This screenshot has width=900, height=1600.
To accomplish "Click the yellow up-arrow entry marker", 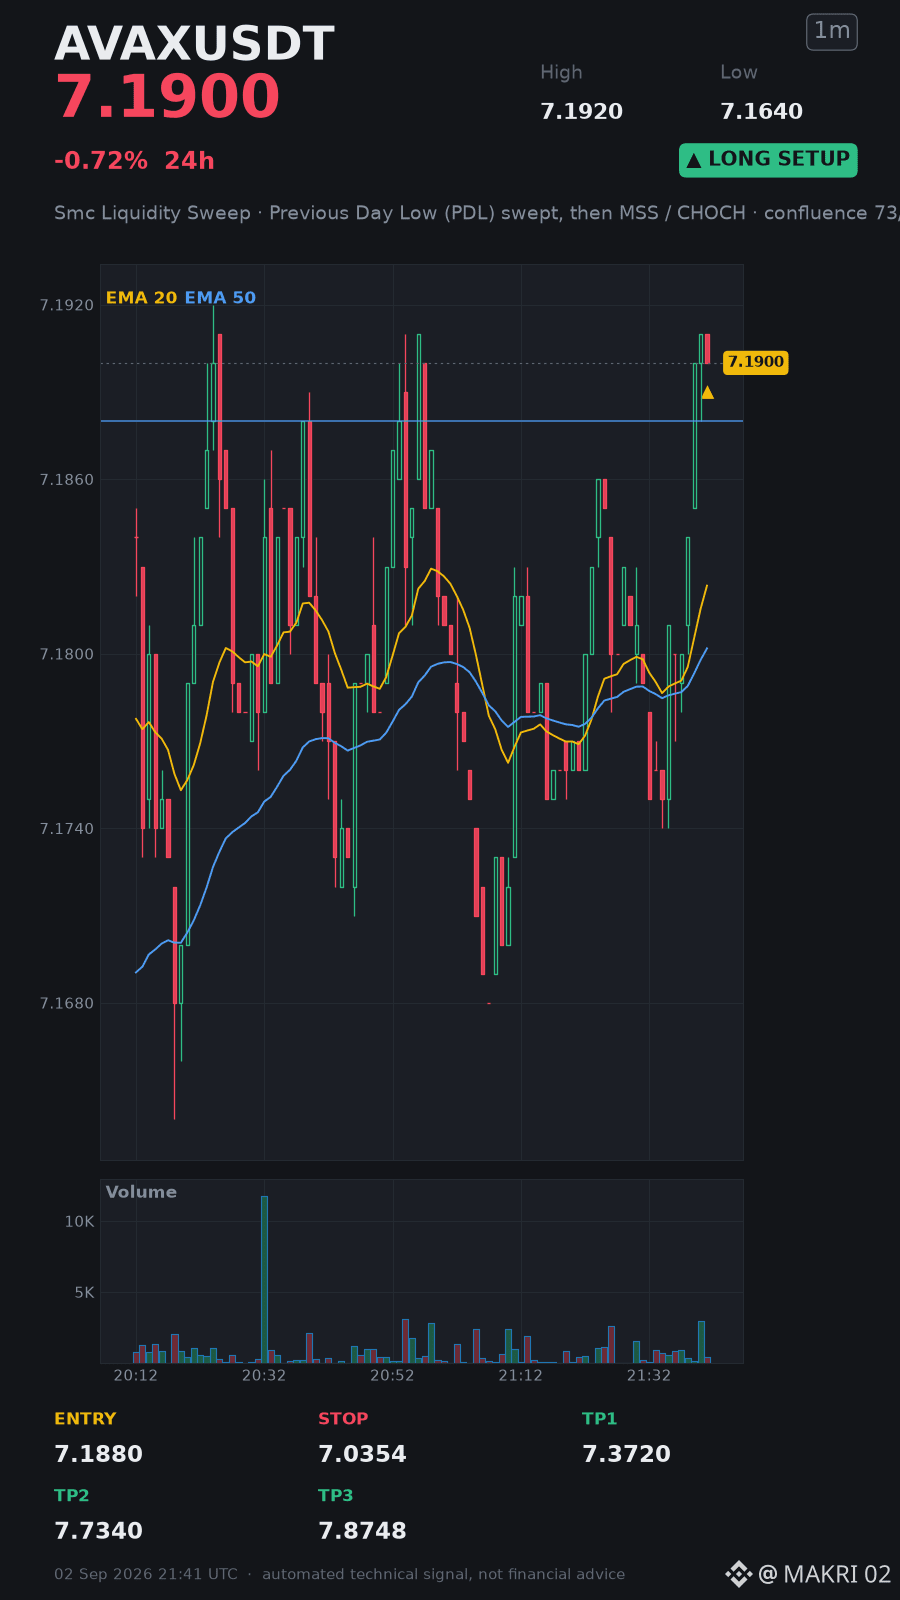I will tap(707, 392).
